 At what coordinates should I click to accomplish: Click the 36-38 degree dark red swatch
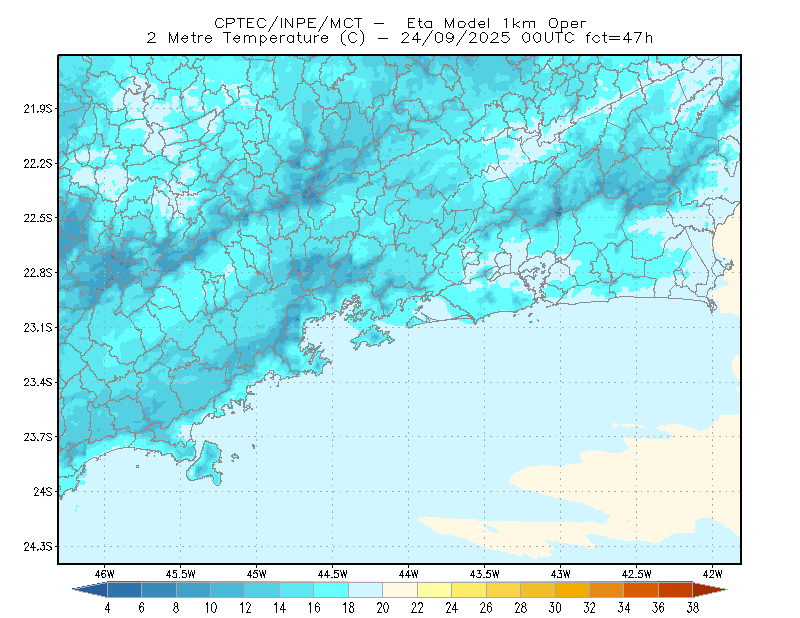[x=676, y=590]
